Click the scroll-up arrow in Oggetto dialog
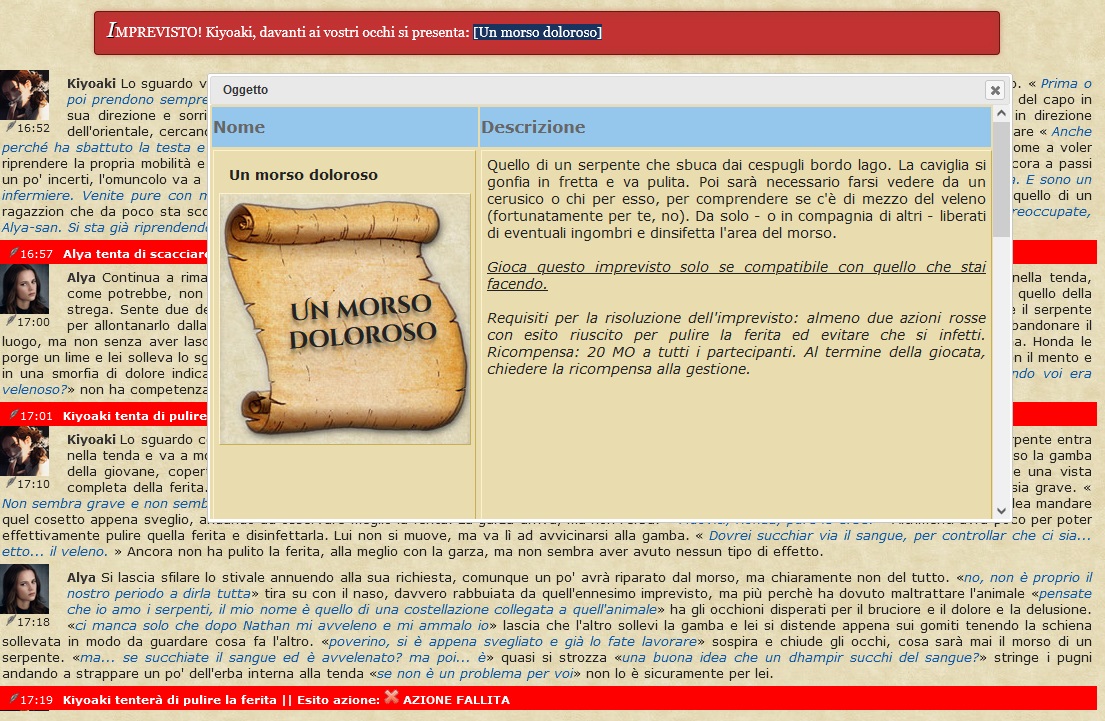 tap(1001, 114)
